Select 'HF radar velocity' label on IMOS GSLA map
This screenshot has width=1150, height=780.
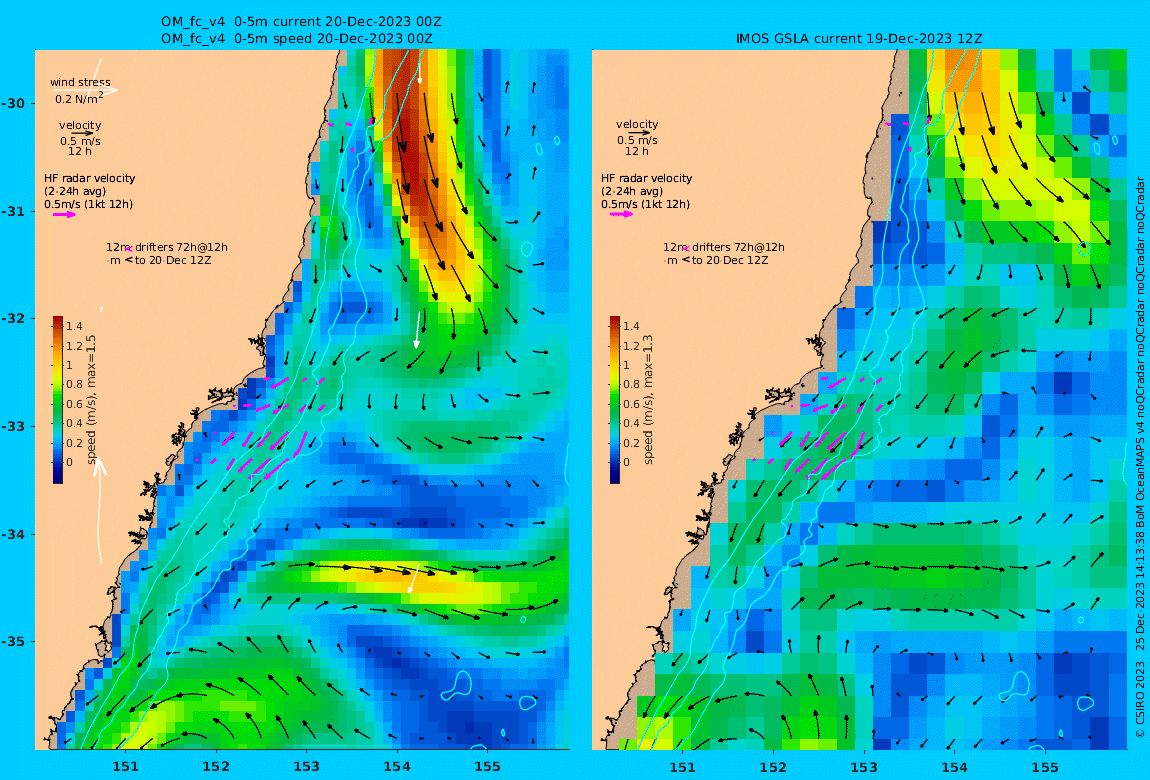[x=646, y=178]
